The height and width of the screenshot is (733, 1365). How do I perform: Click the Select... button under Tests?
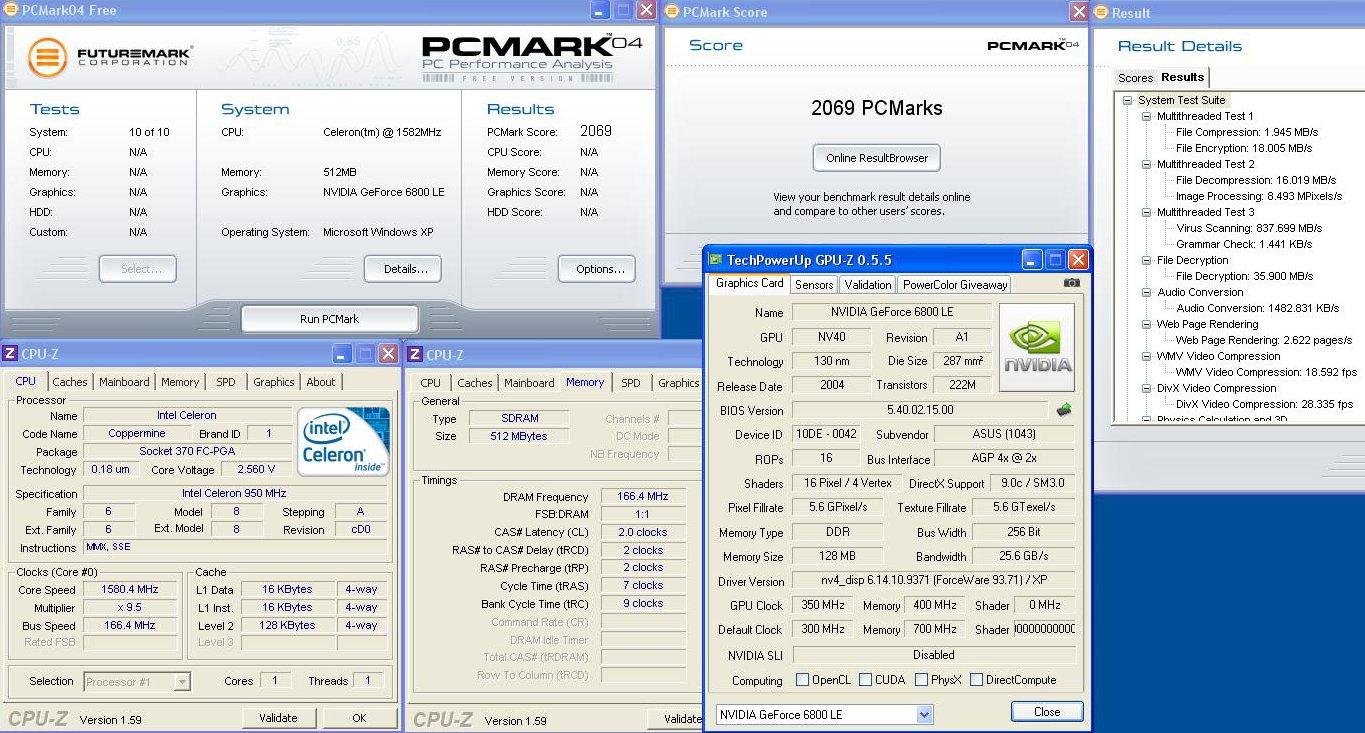tap(138, 269)
